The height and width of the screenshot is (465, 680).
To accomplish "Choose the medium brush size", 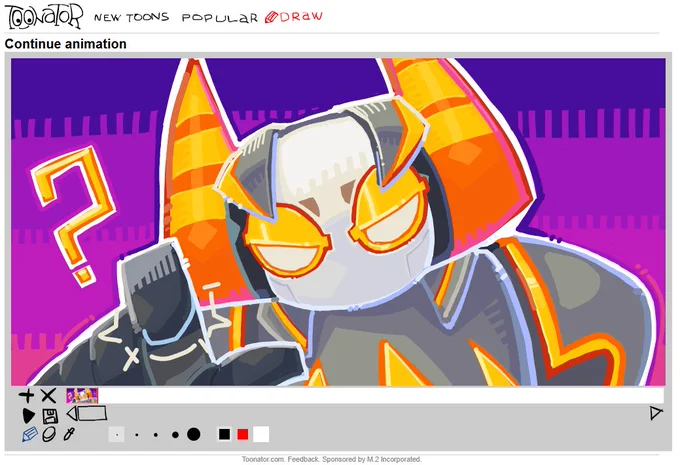I will tap(156, 434).
